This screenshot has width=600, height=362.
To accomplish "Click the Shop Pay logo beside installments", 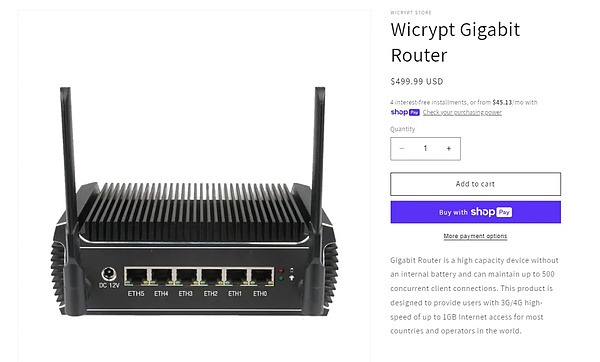I will coord(405,112).
